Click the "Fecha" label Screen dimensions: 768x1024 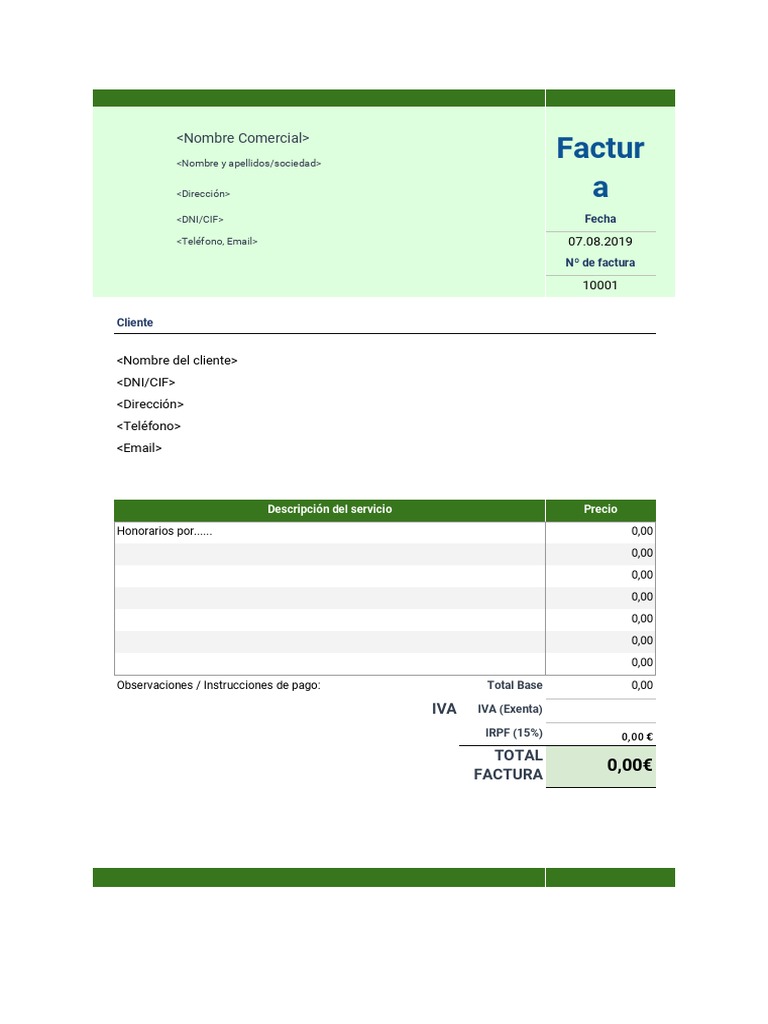click(x=600, y=219)
